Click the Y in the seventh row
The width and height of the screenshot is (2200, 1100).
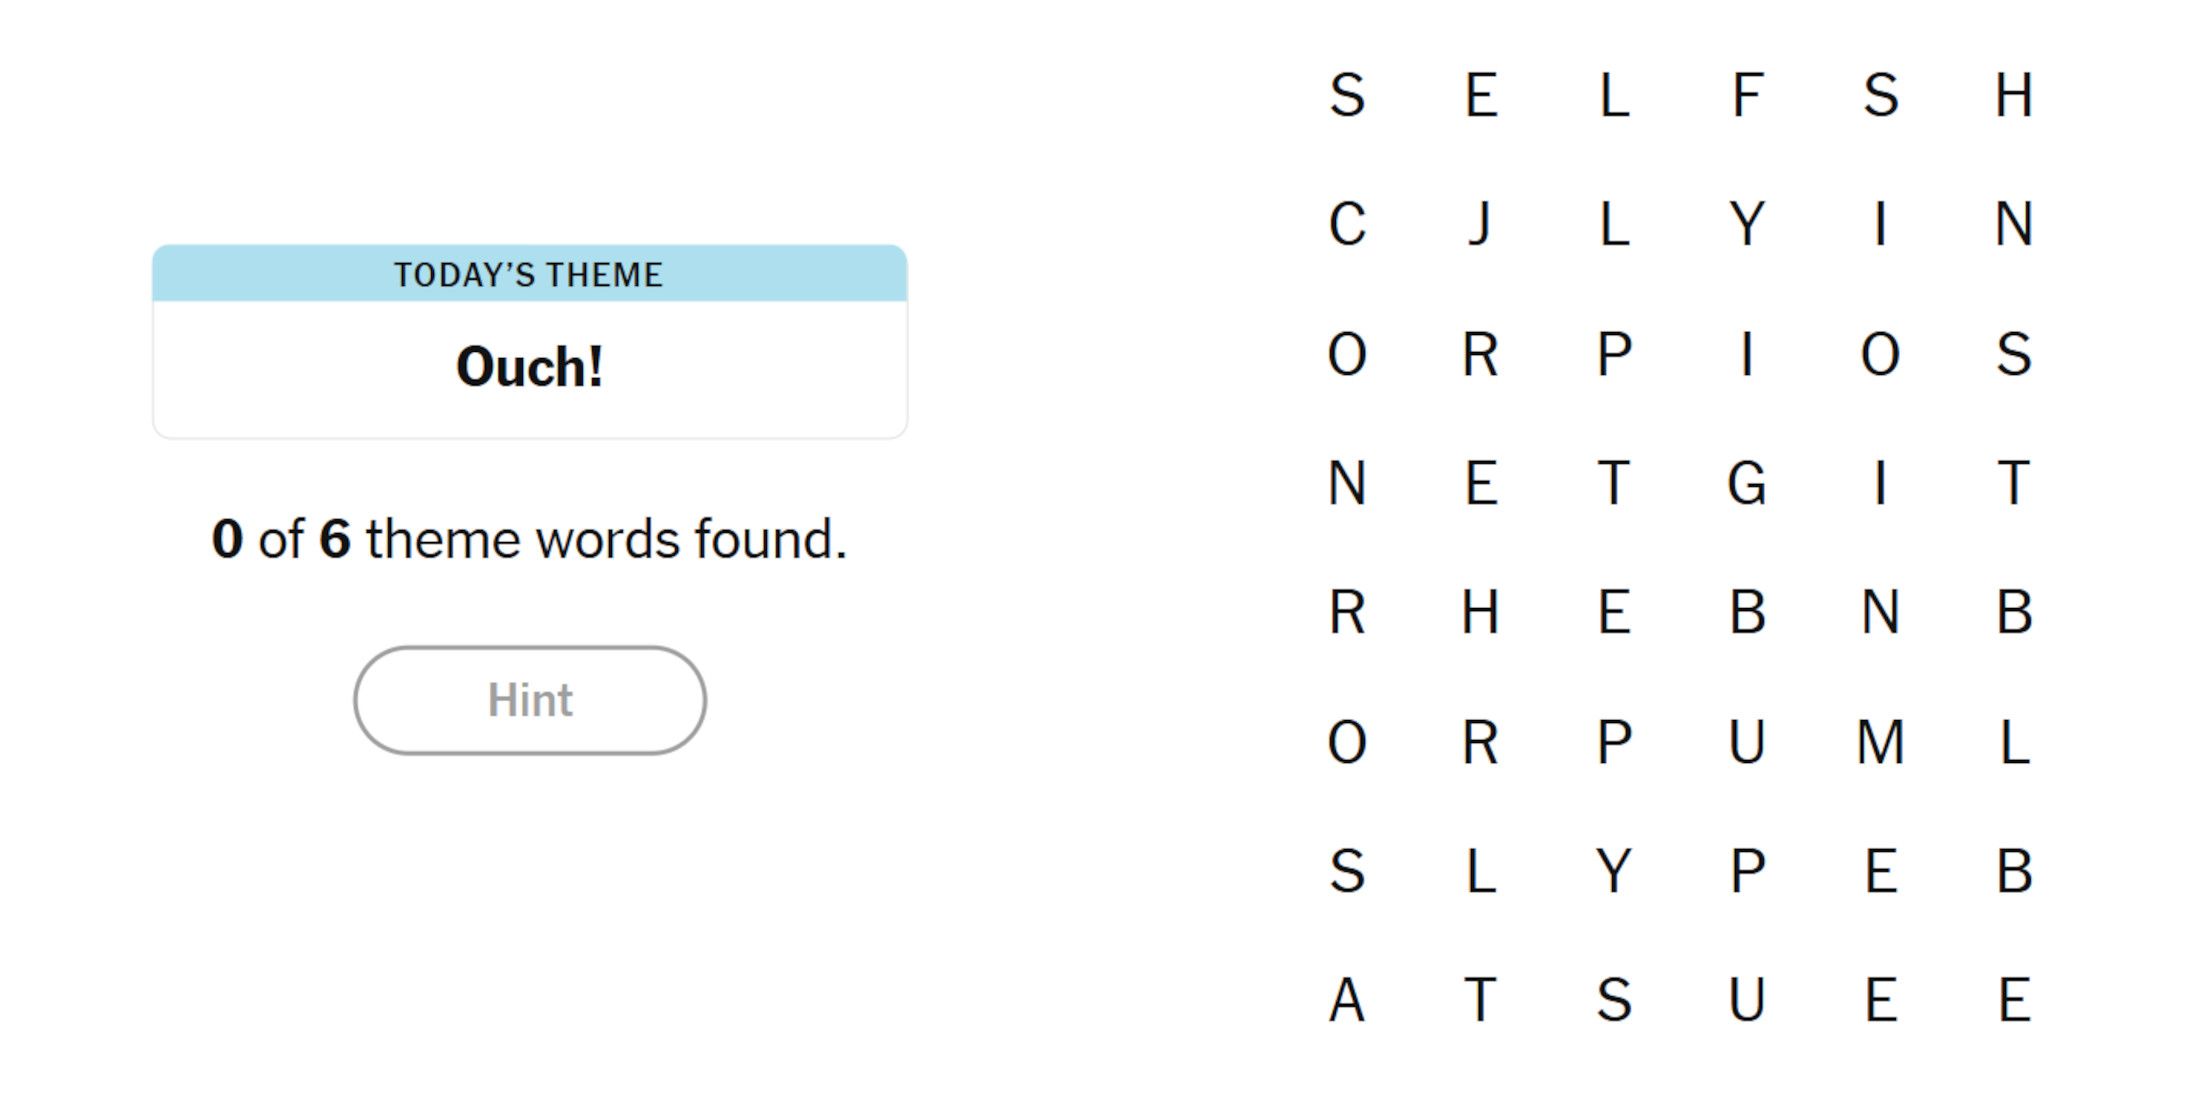1616,871
